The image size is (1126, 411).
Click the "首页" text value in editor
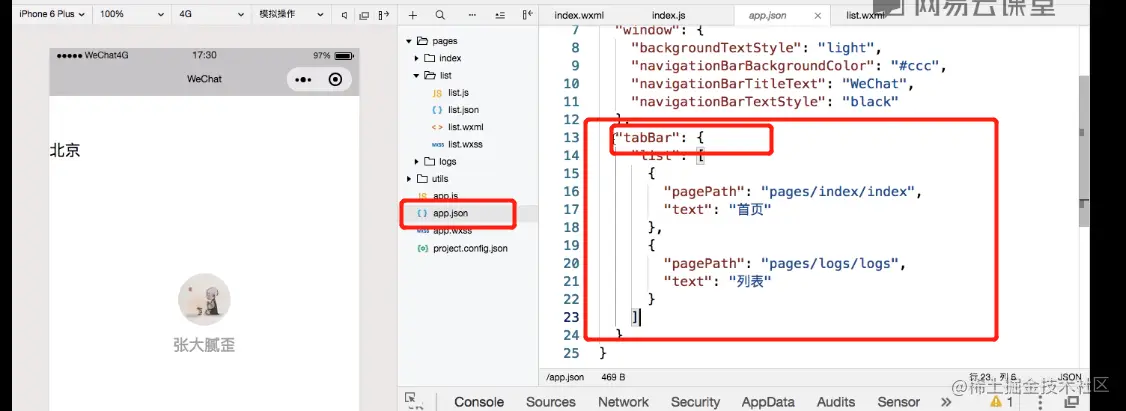pos(750,210)
